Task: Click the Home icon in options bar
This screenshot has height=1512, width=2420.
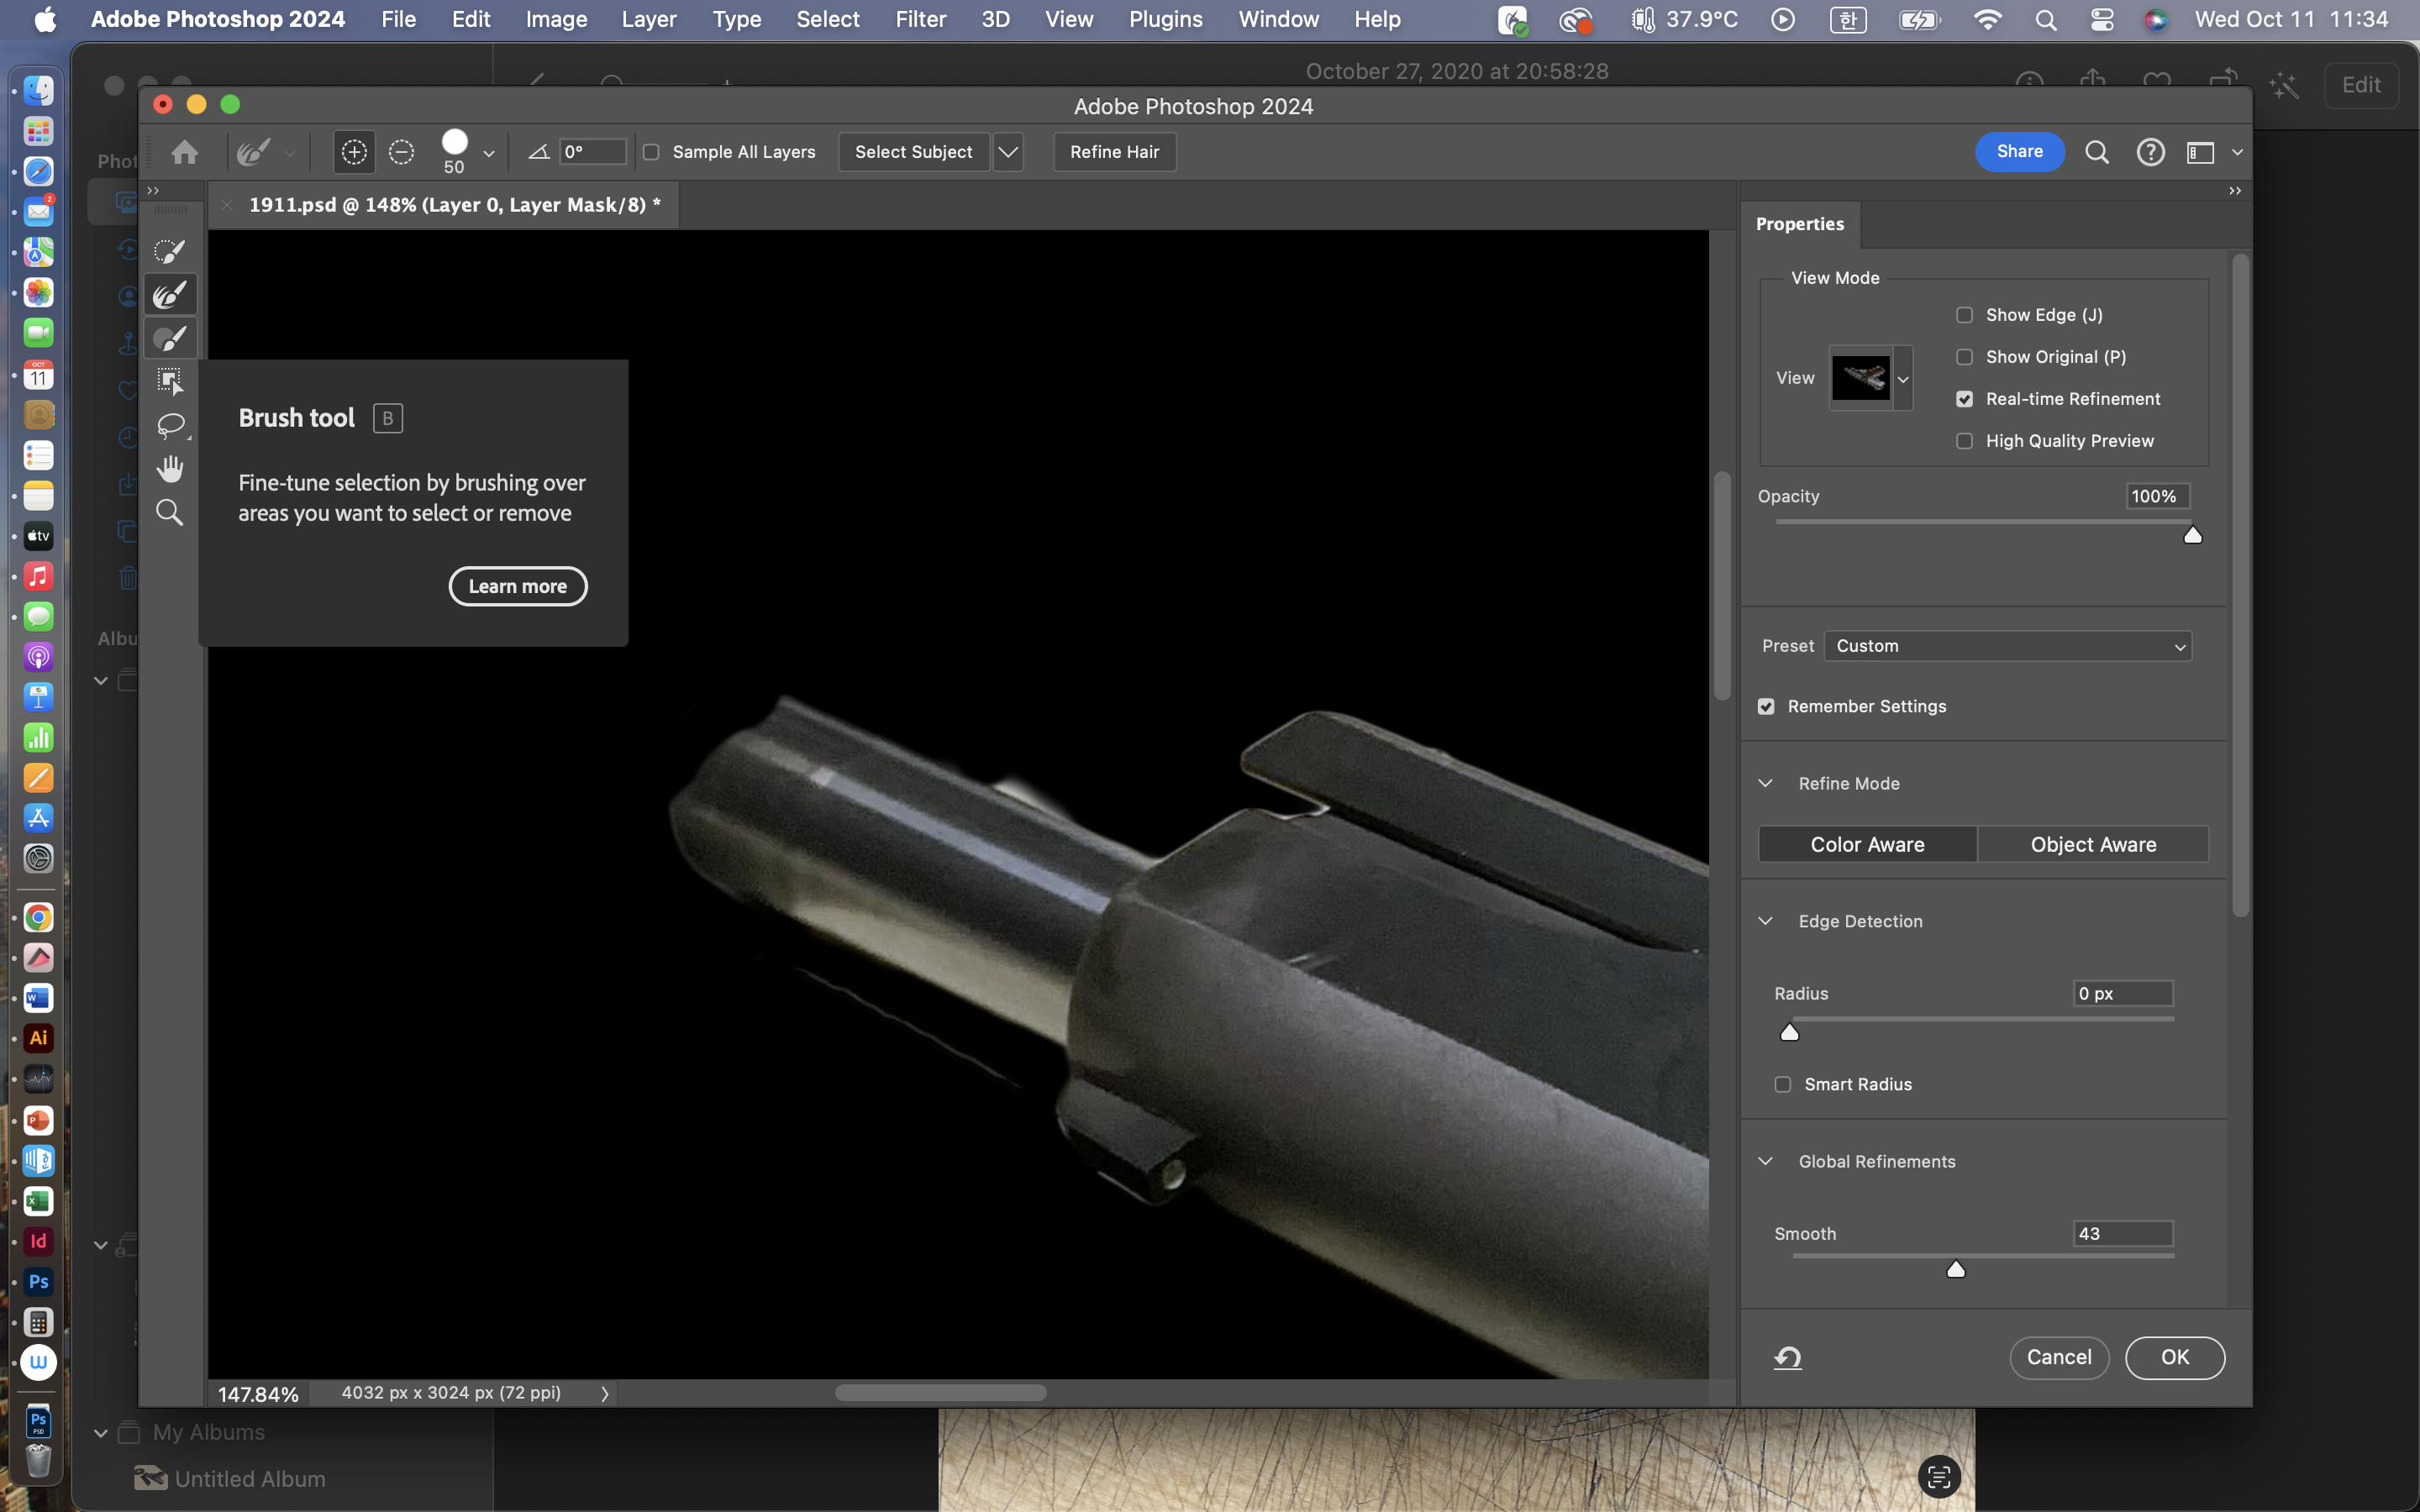Action: tap(185, 152)
